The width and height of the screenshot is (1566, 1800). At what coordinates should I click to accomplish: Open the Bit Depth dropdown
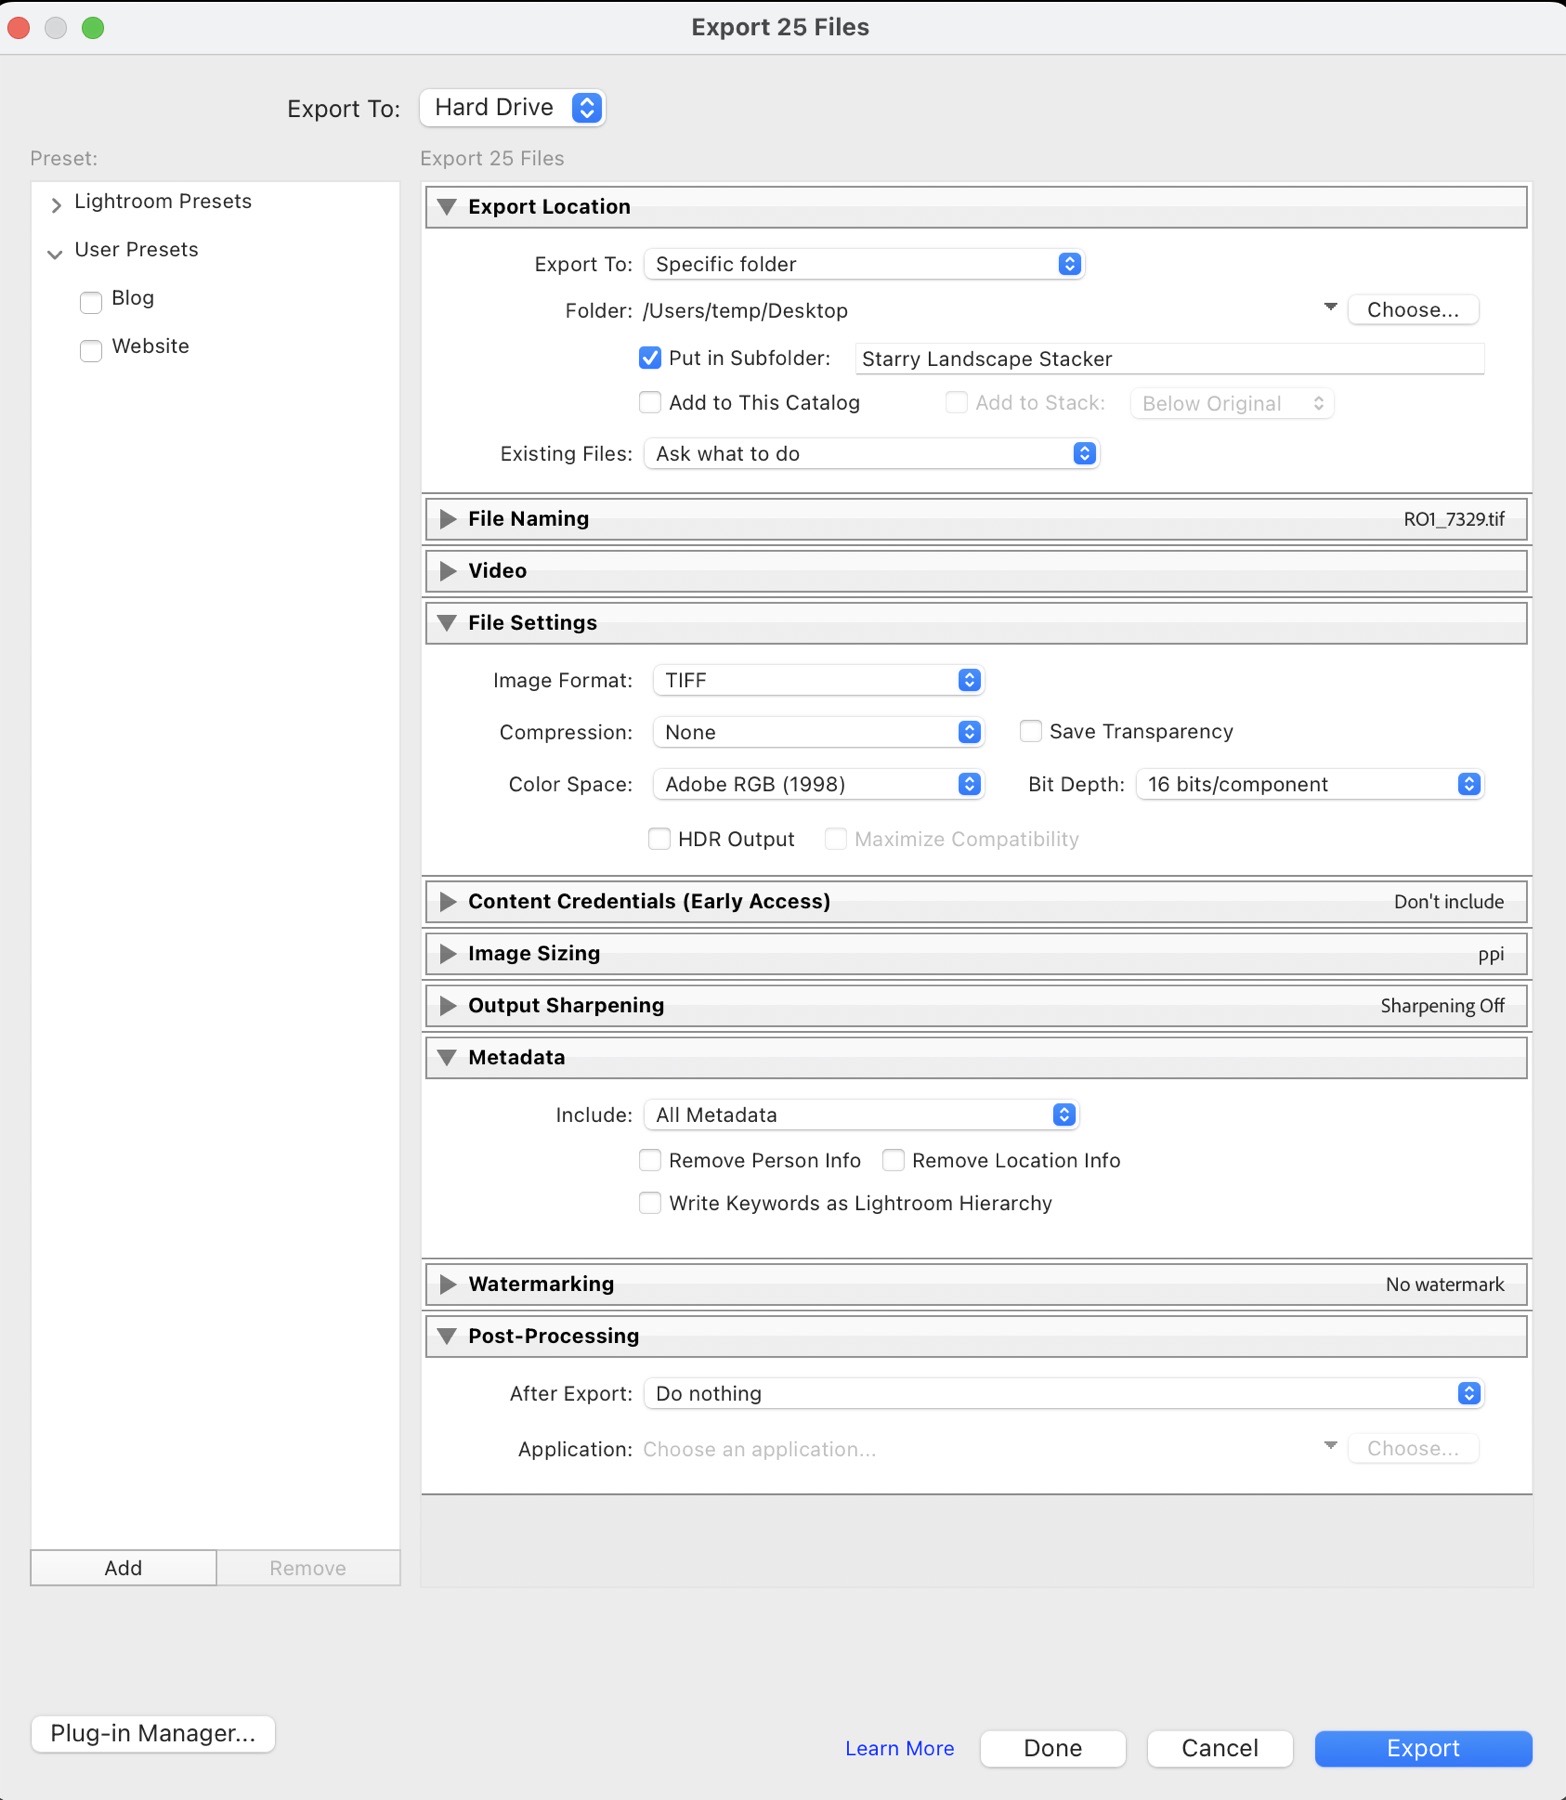click(x=1310, y=784)
